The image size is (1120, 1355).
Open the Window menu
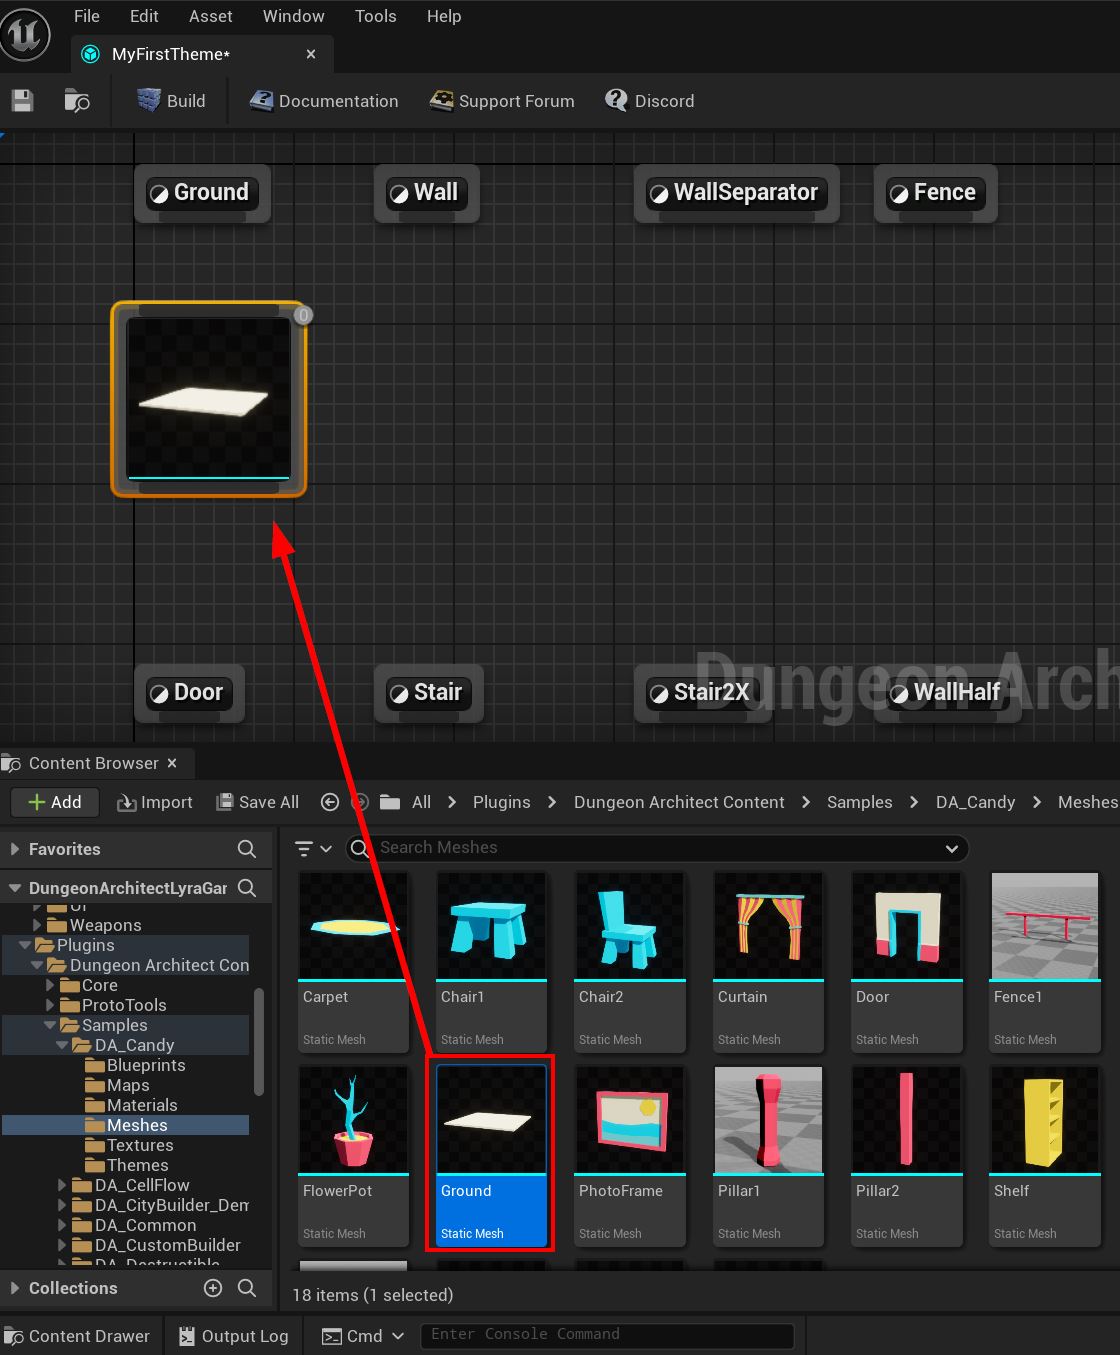point(293,16)
